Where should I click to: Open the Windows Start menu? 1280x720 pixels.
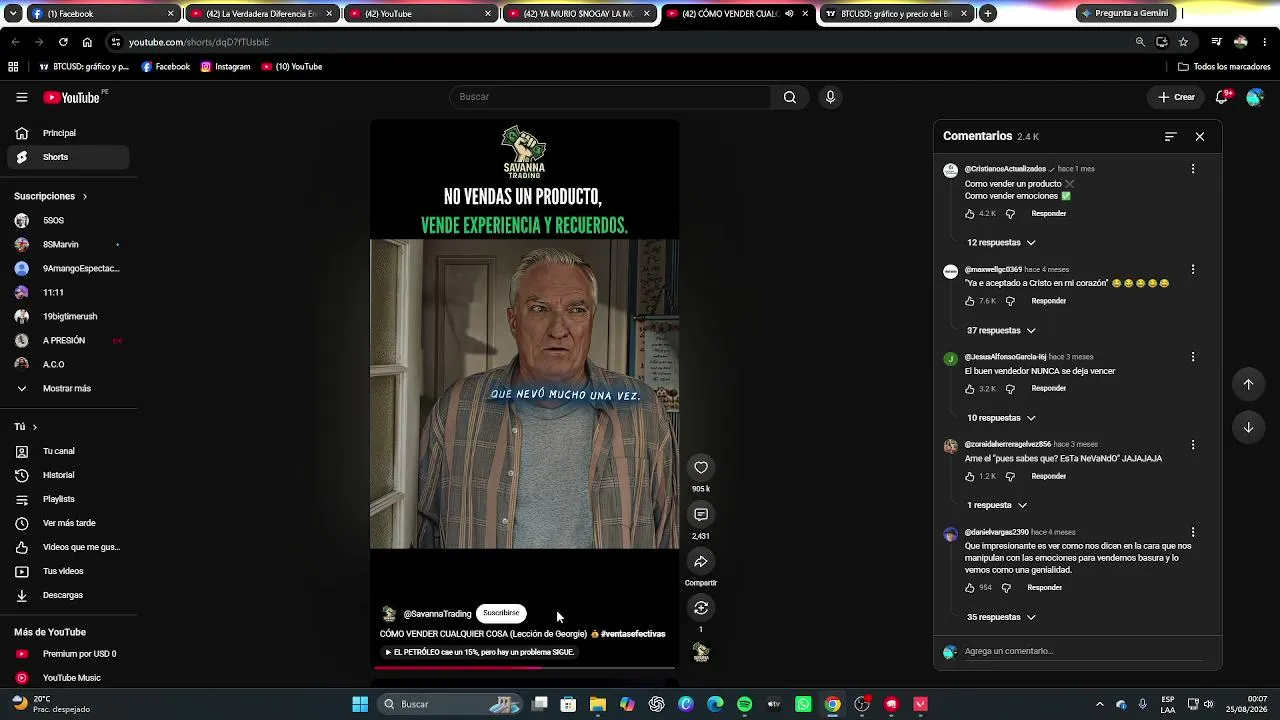point(360,704)
